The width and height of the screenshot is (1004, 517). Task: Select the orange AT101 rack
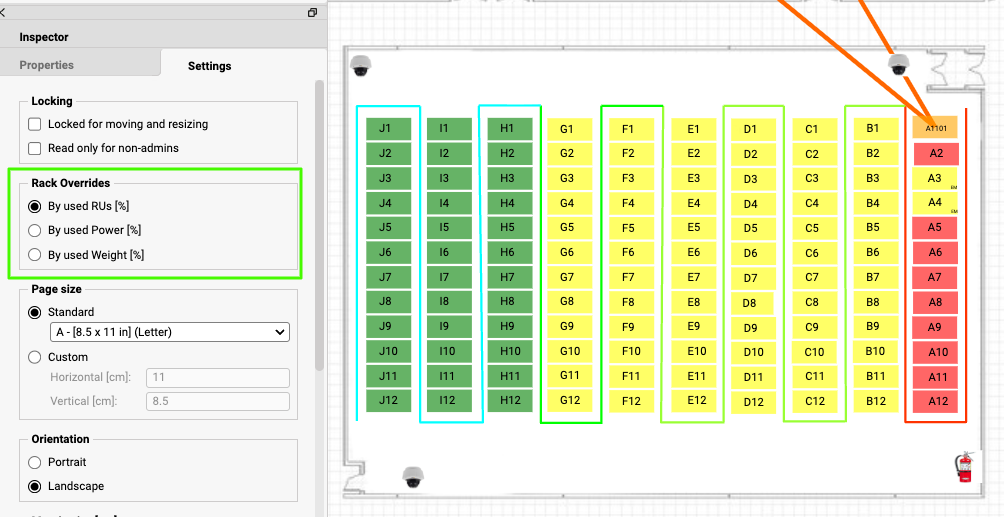[x=935, y=128]
